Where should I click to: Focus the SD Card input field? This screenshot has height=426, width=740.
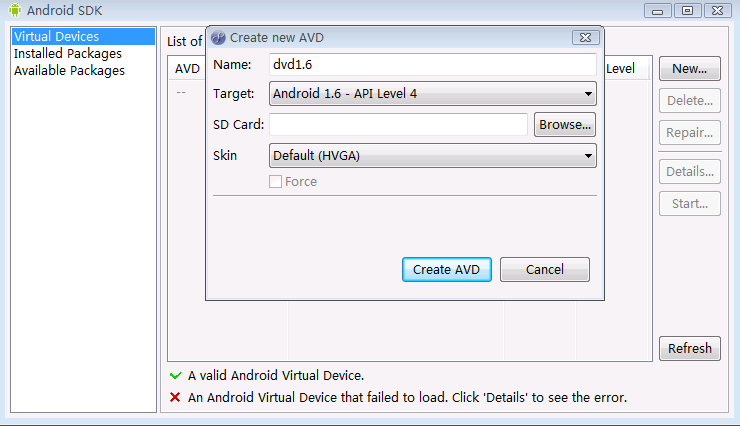pos(398,125)
